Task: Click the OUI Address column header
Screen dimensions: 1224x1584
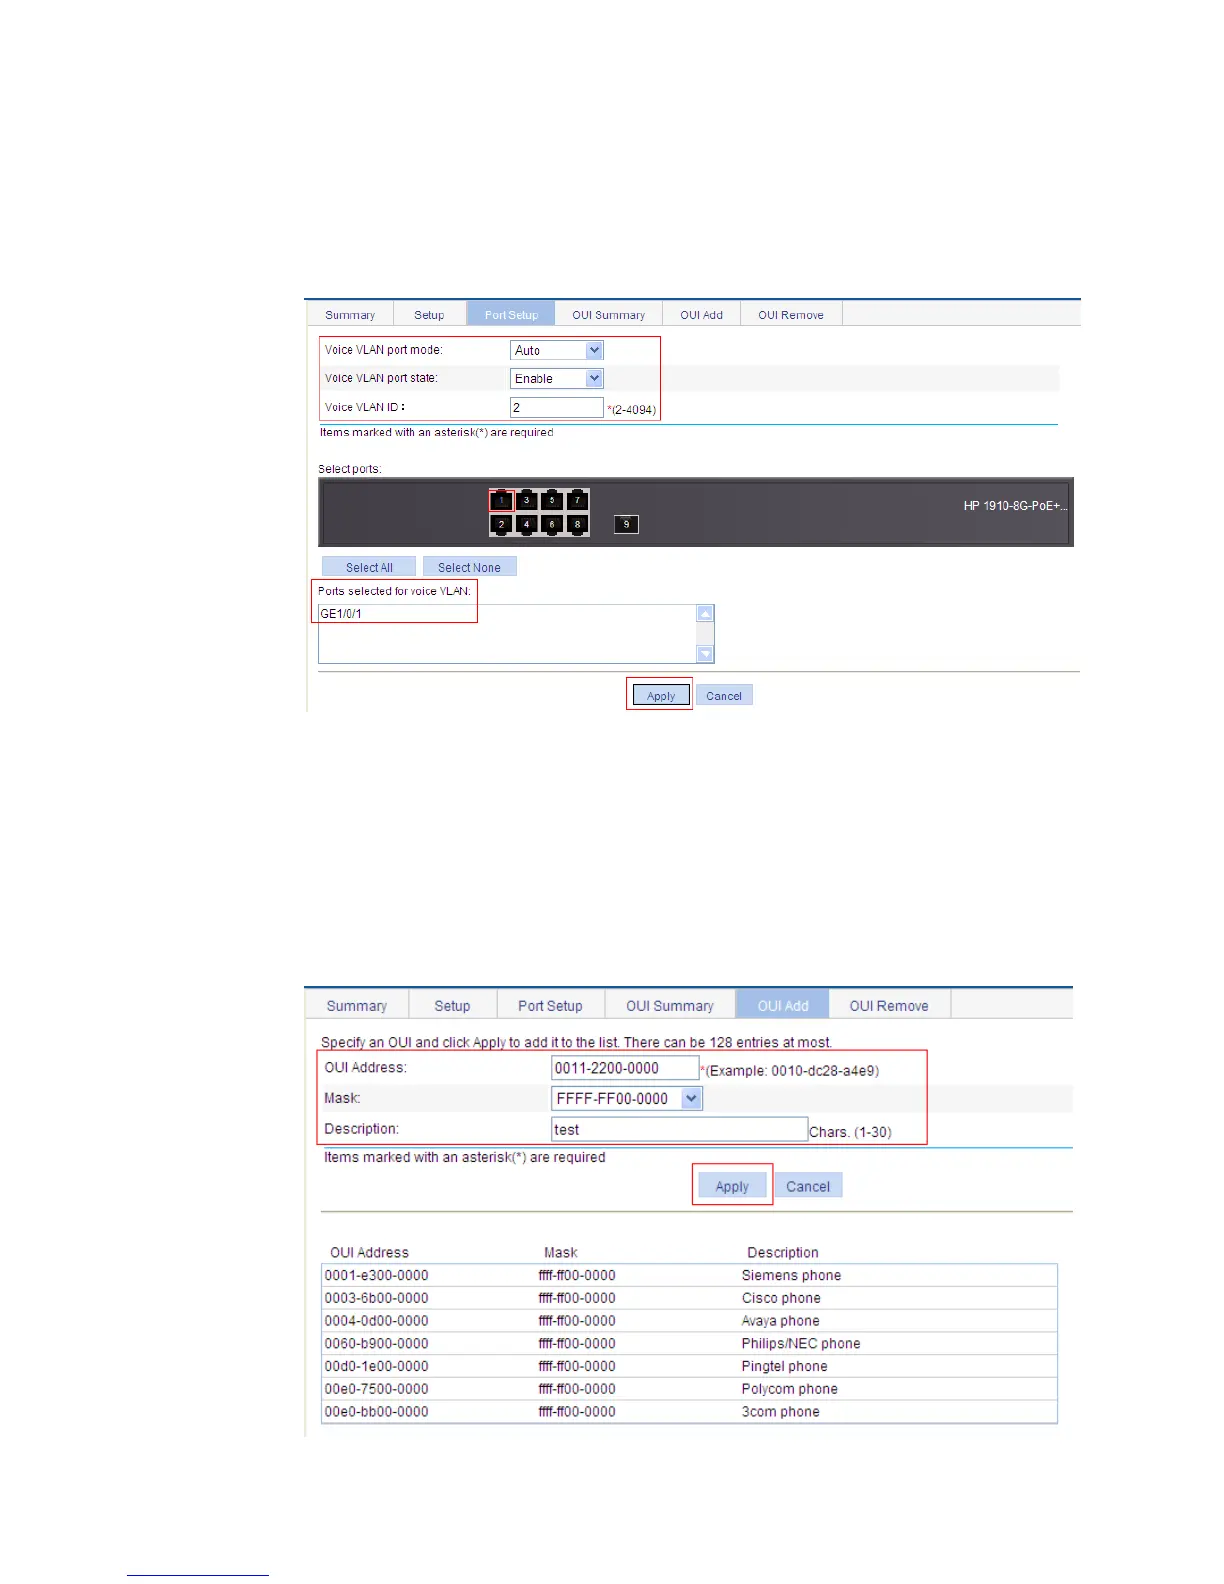Action: [x=369, y=1252]
